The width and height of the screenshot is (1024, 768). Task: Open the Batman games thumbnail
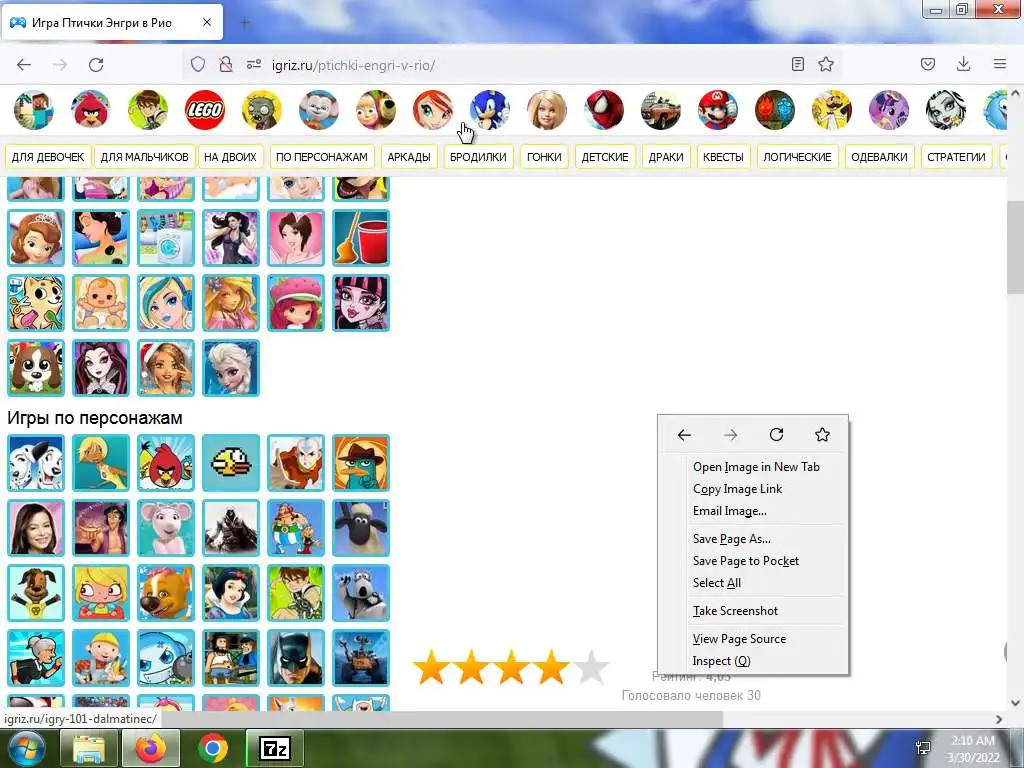point(296,658)
